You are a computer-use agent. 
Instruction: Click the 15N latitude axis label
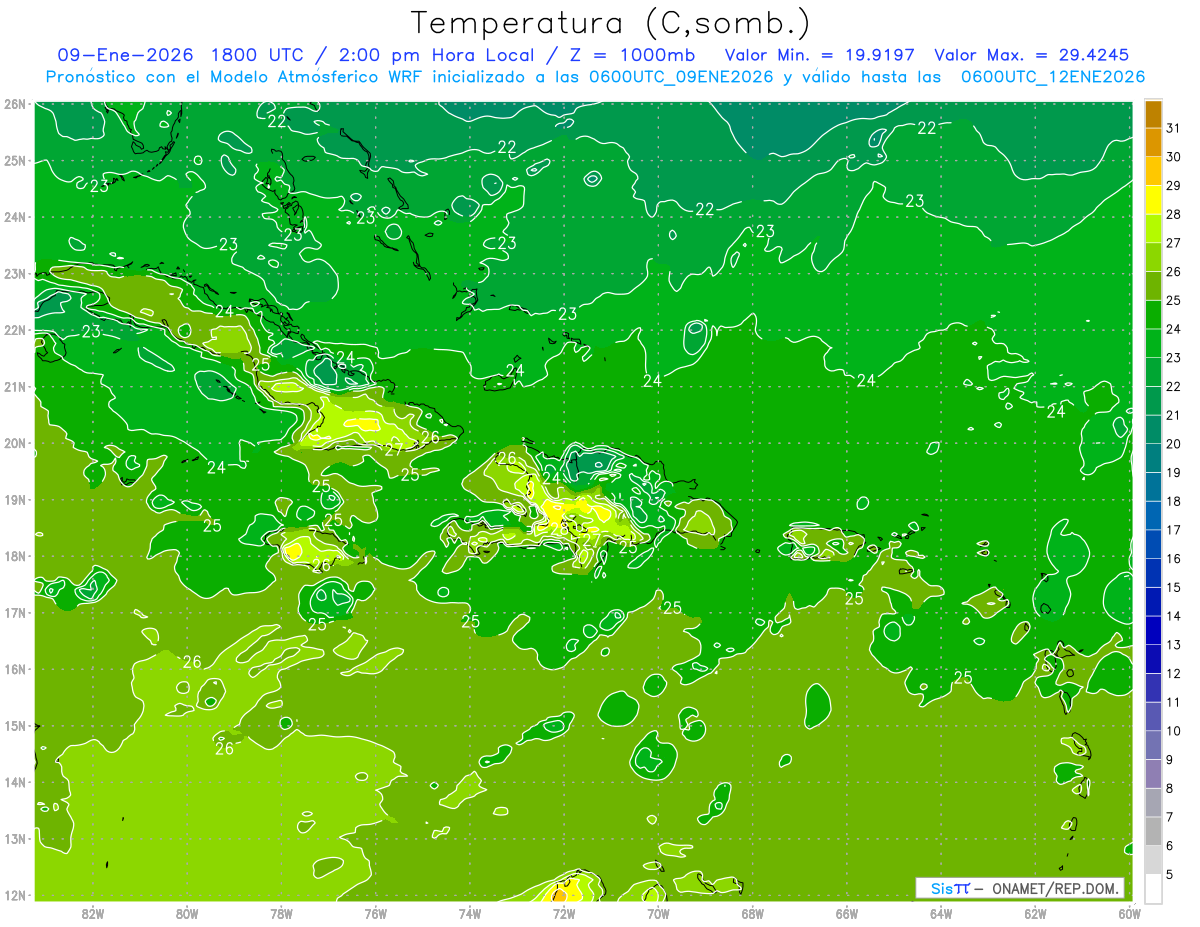[x=14, y=725]
